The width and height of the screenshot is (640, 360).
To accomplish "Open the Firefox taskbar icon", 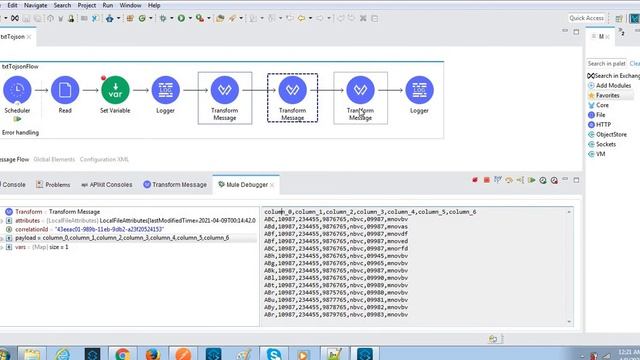I will point(153,353).
